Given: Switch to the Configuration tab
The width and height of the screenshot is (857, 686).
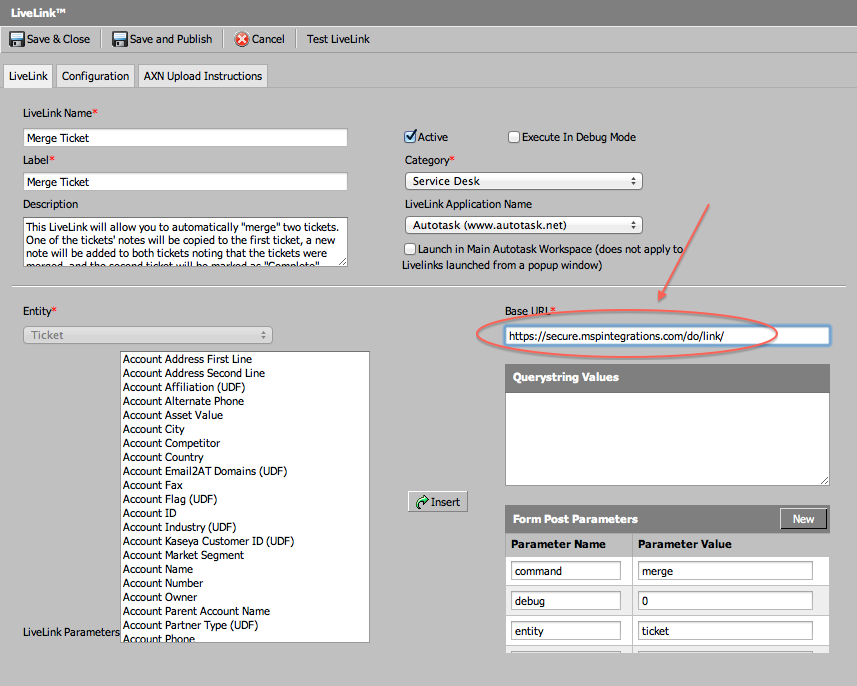Looking at the screenshot, I should pyautogui.click(x=95, y=76).
